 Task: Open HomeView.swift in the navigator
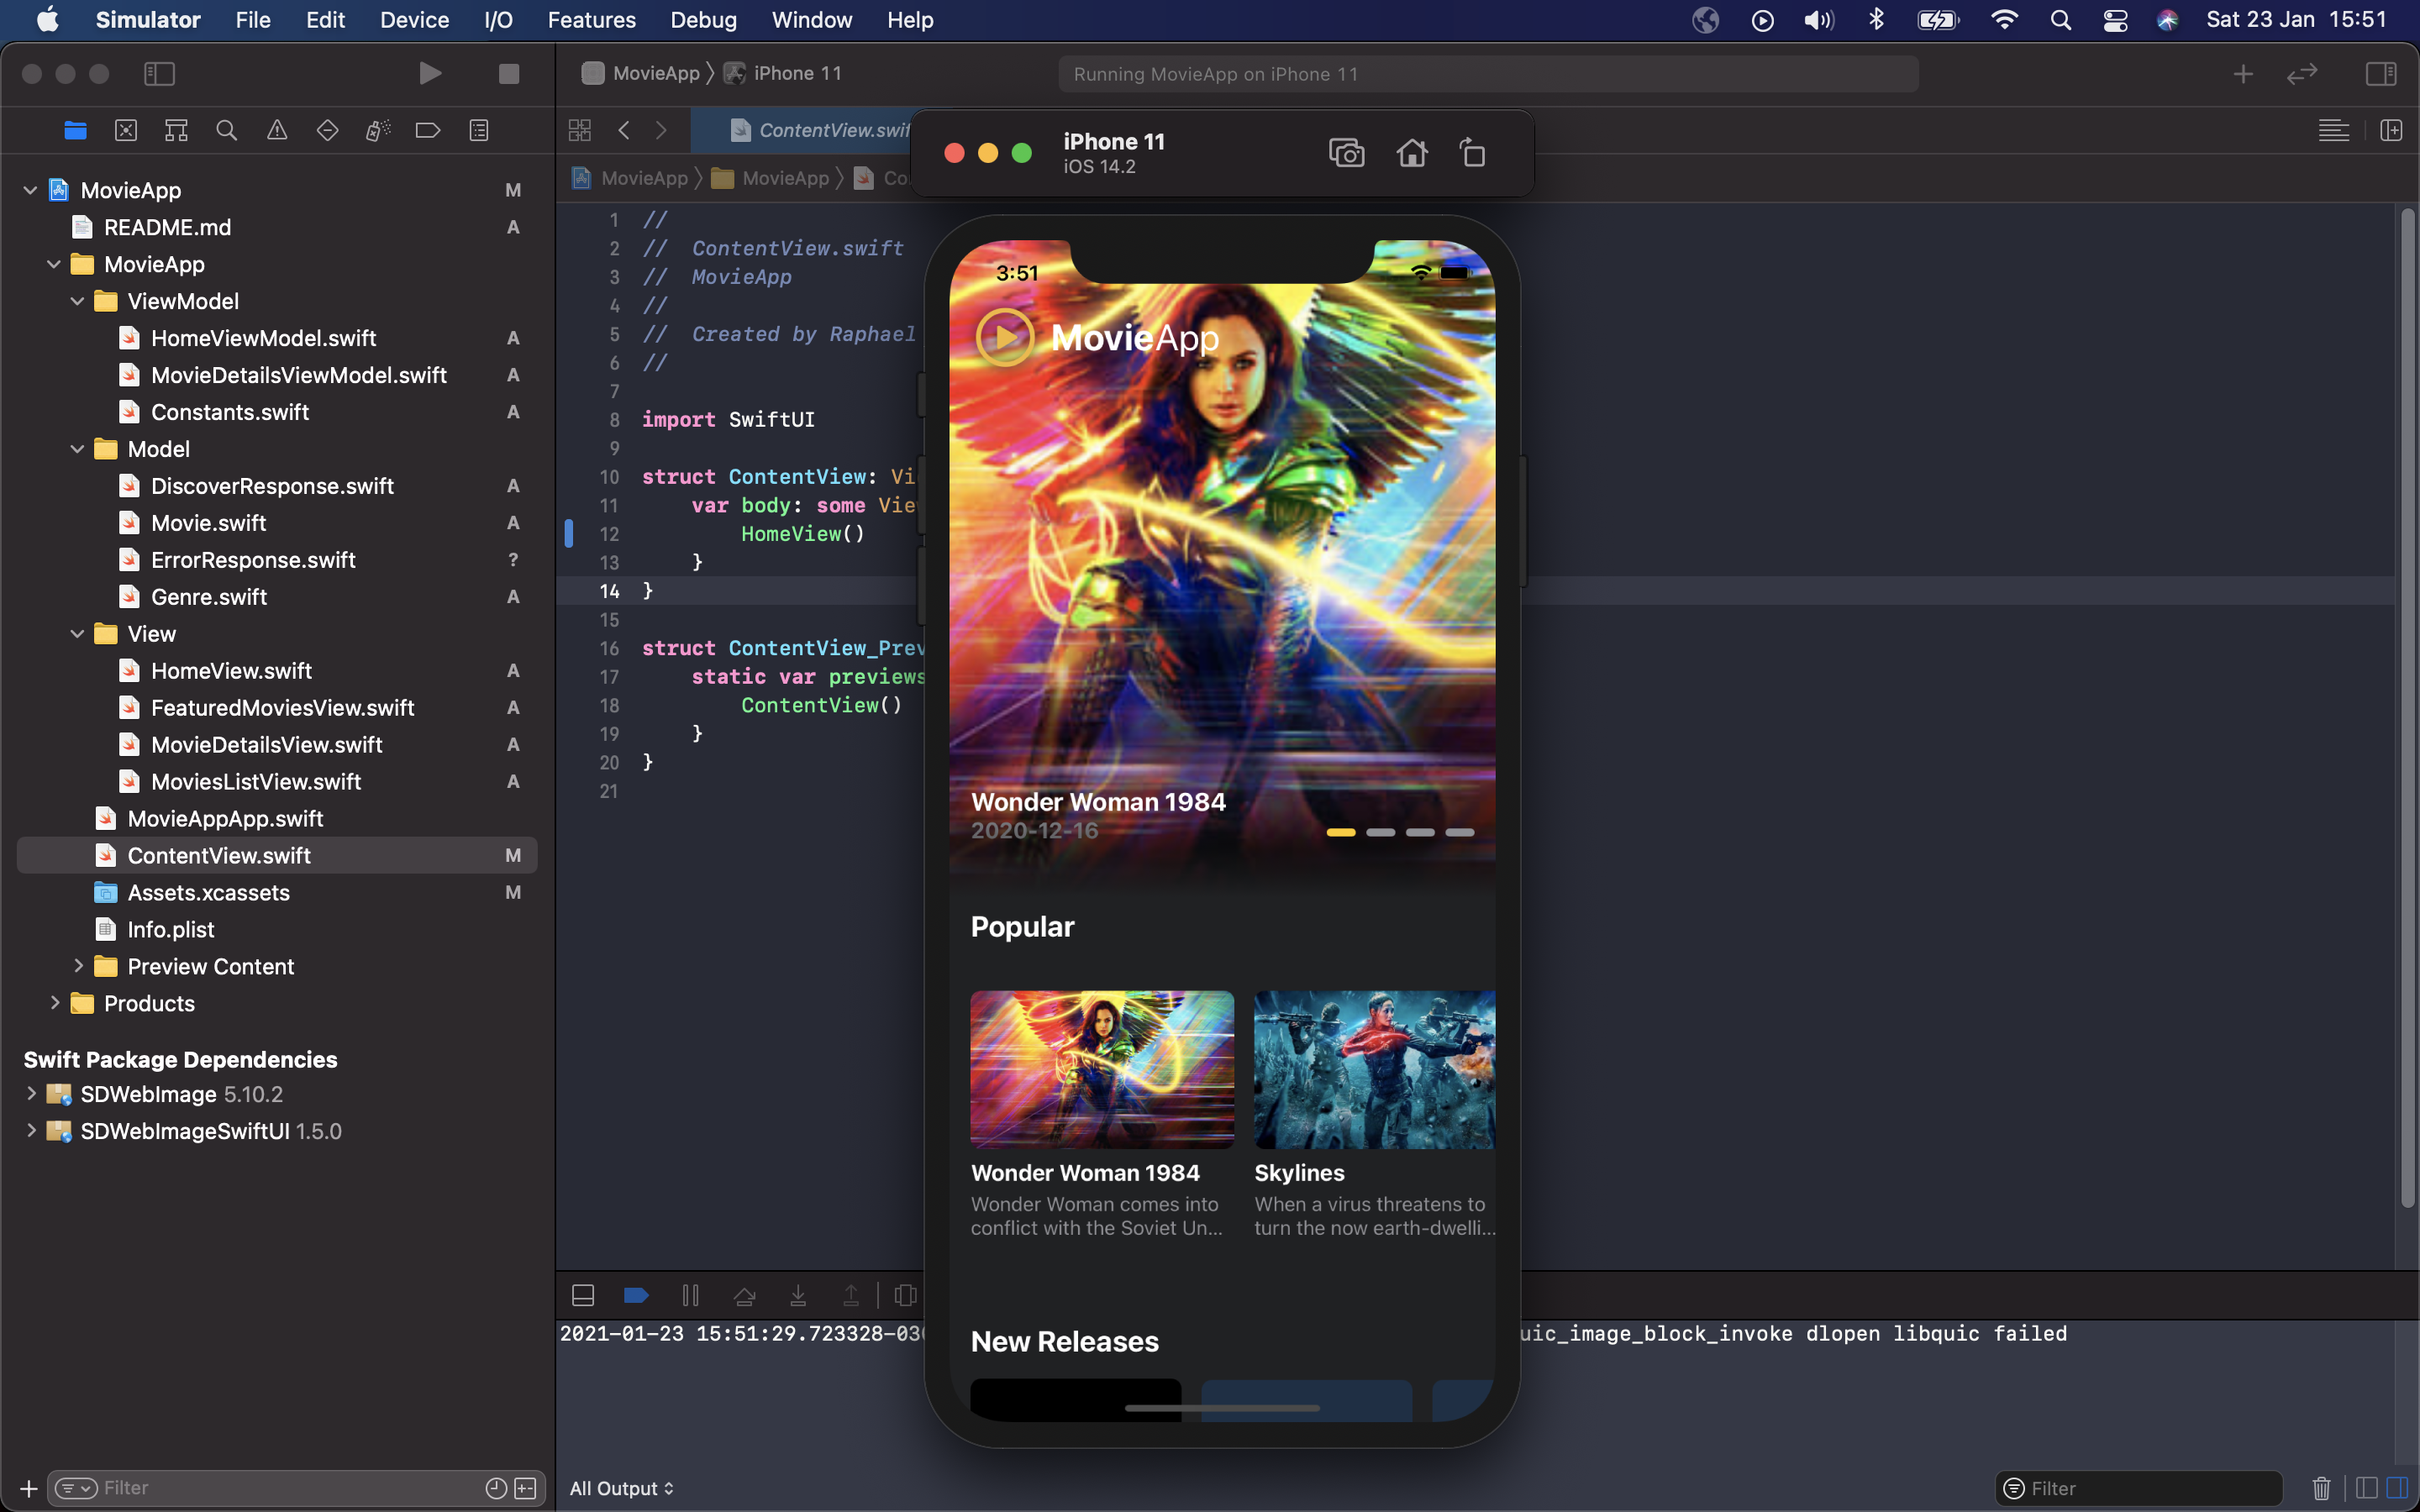231,671
